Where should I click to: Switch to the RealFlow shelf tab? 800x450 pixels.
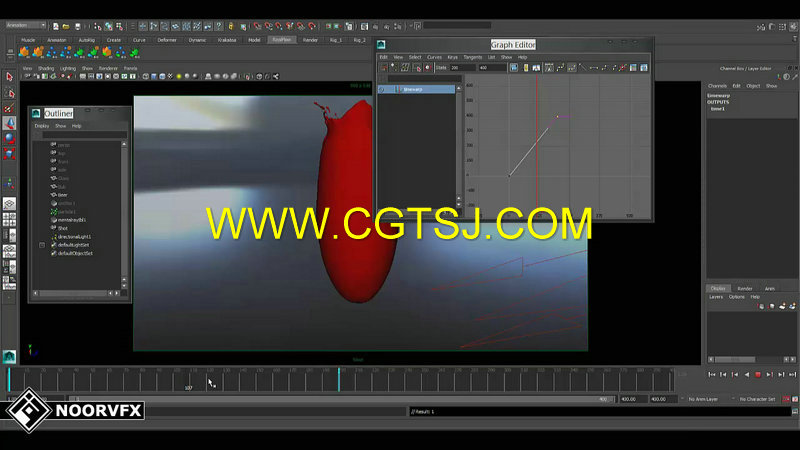[282, 39]
